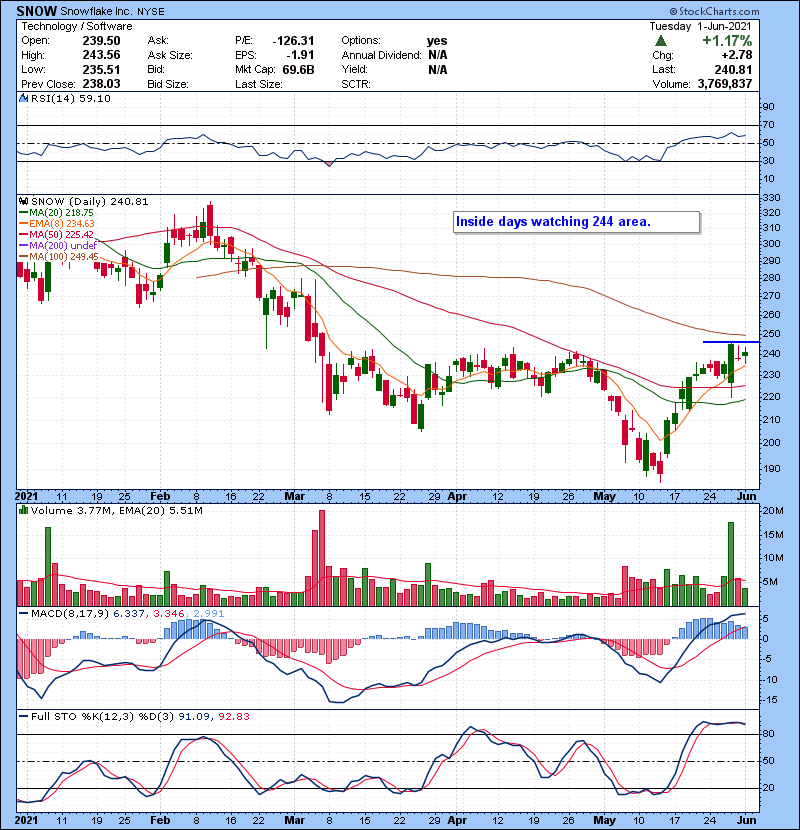The height and width of the screenshot is (830, 800).
Task: Click the Annual Dividend label
Action: click(x=381, y=55)
